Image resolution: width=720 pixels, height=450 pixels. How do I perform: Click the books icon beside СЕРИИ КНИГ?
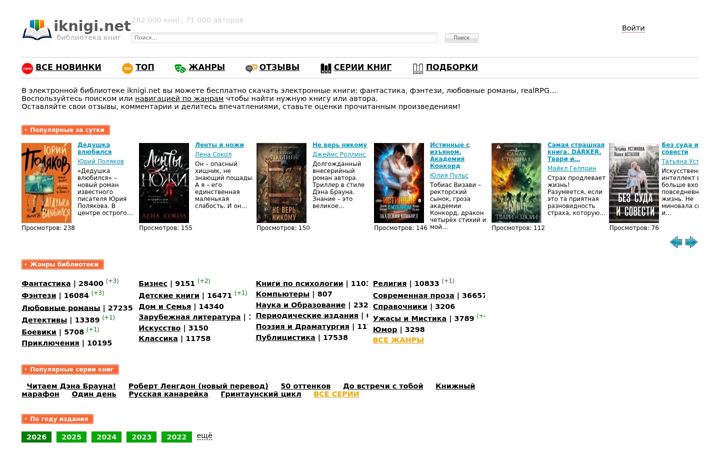pos(326,68)
